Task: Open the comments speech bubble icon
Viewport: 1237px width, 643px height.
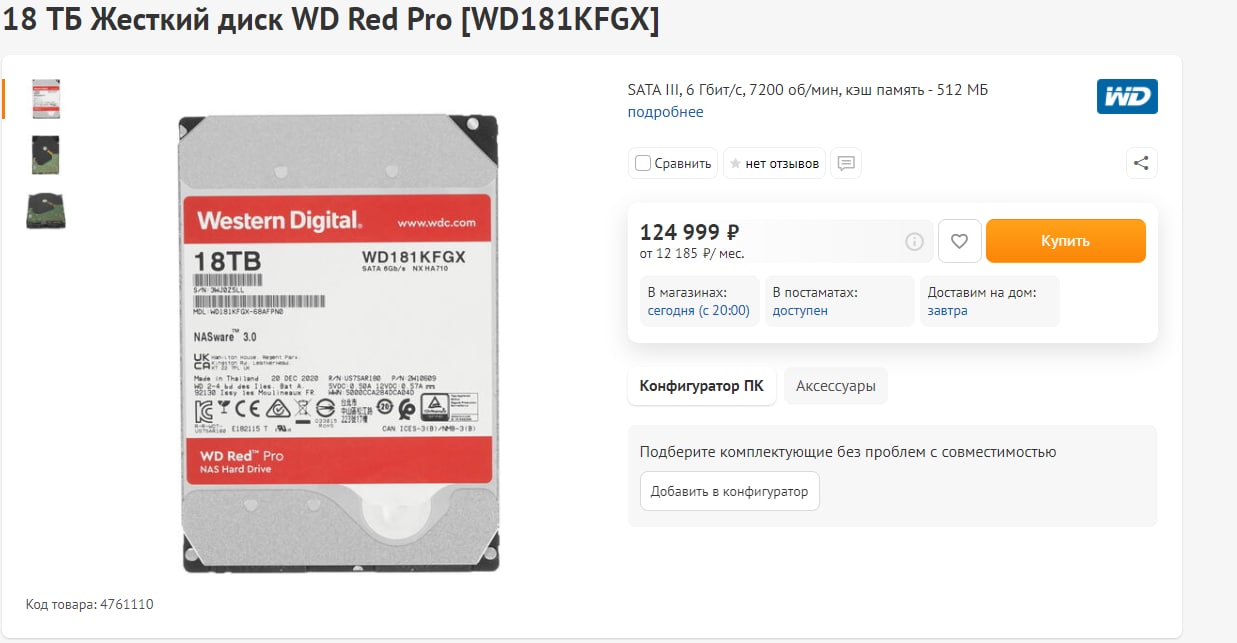Action: pos(846,163)
